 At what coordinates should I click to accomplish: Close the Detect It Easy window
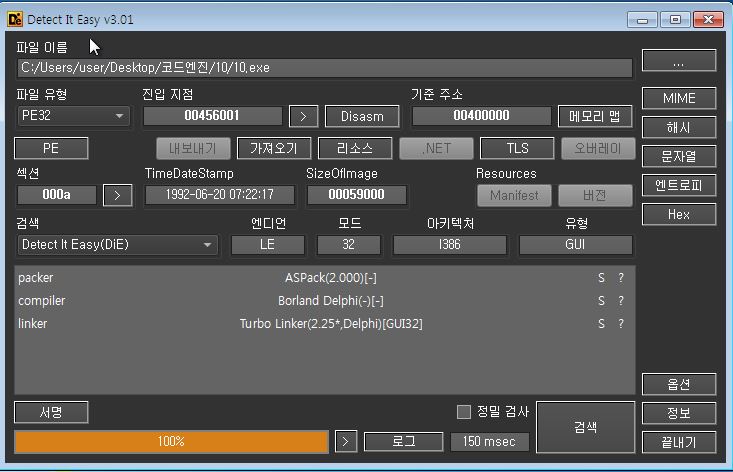pyautogui.click(x=708, y=20)
